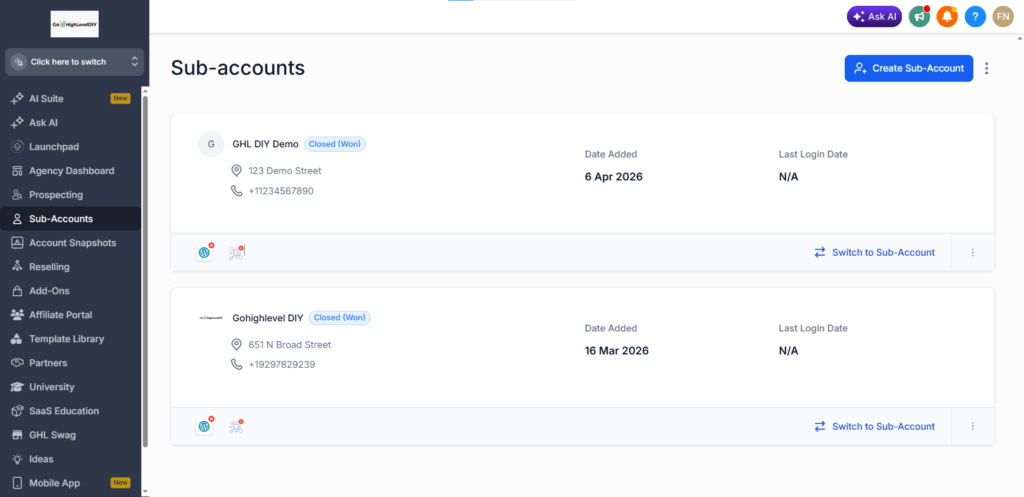Click the 16 Mar 2026 date
The height and width of the screenshot is (497, 1024).
[x=616, y=350]
